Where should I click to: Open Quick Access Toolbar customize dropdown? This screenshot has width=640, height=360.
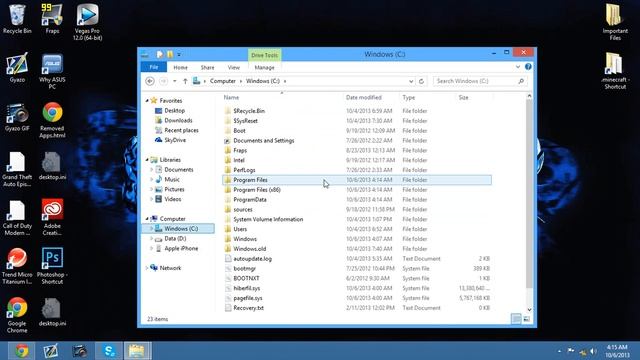pyautogui.click(x=179, y=54)
